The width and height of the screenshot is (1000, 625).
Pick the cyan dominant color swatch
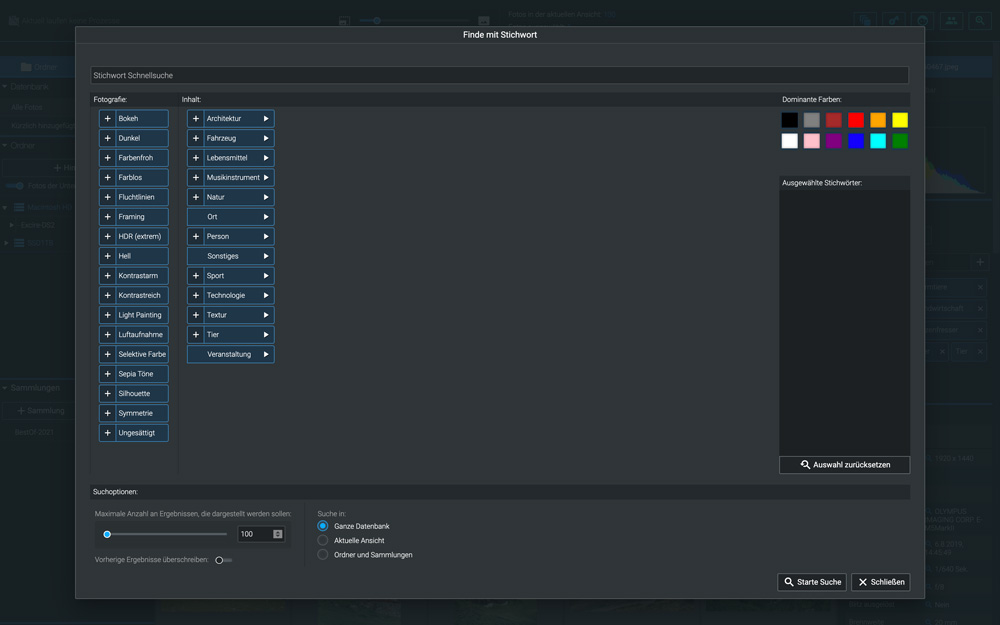point(878,141)
